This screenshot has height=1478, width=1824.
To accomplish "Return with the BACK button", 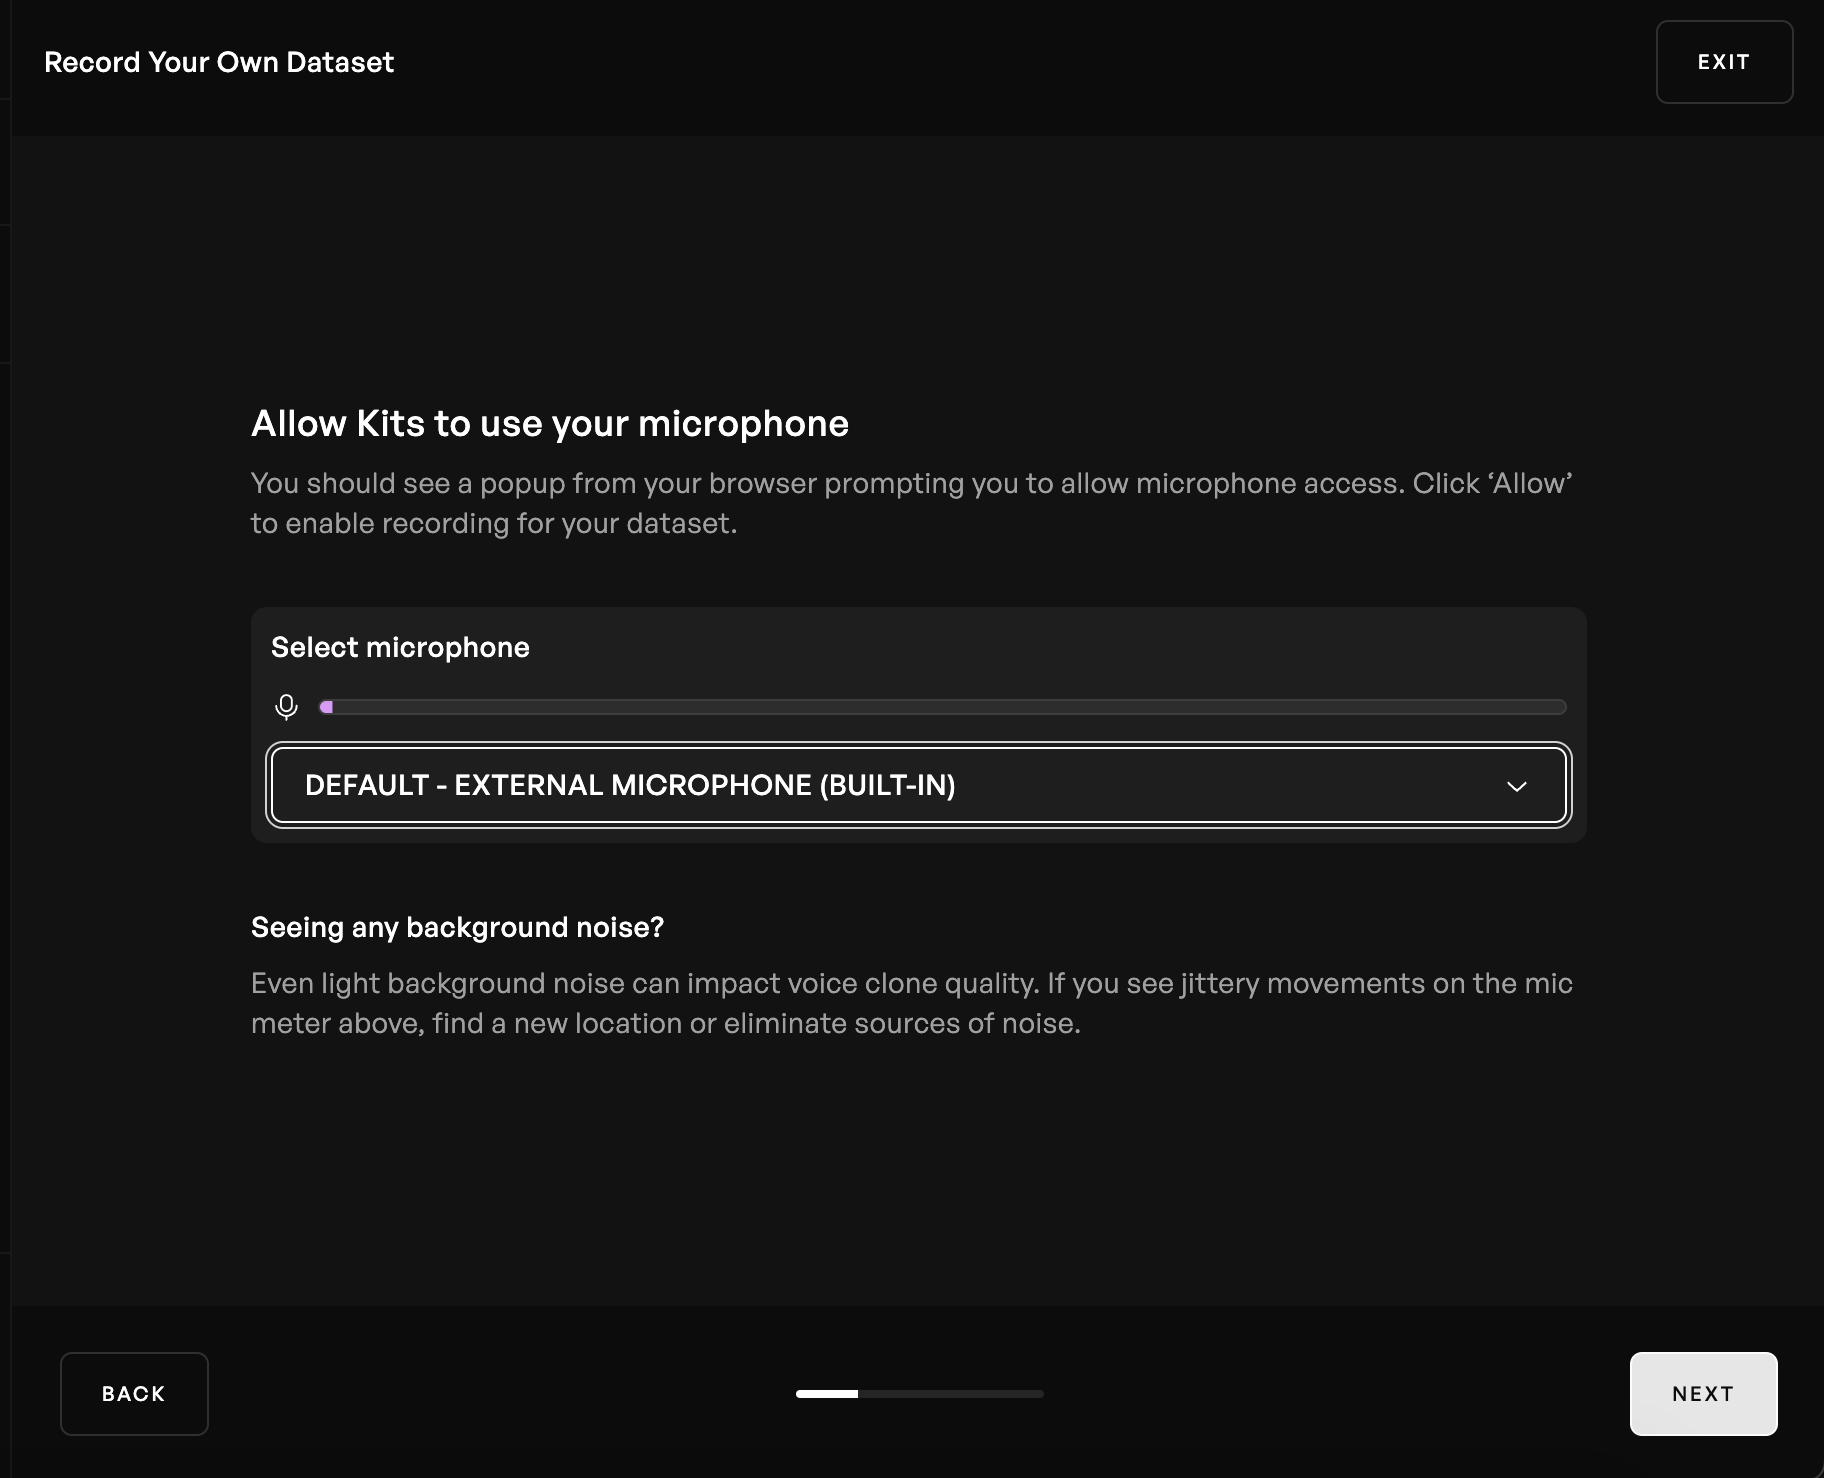I will 134,1394.
